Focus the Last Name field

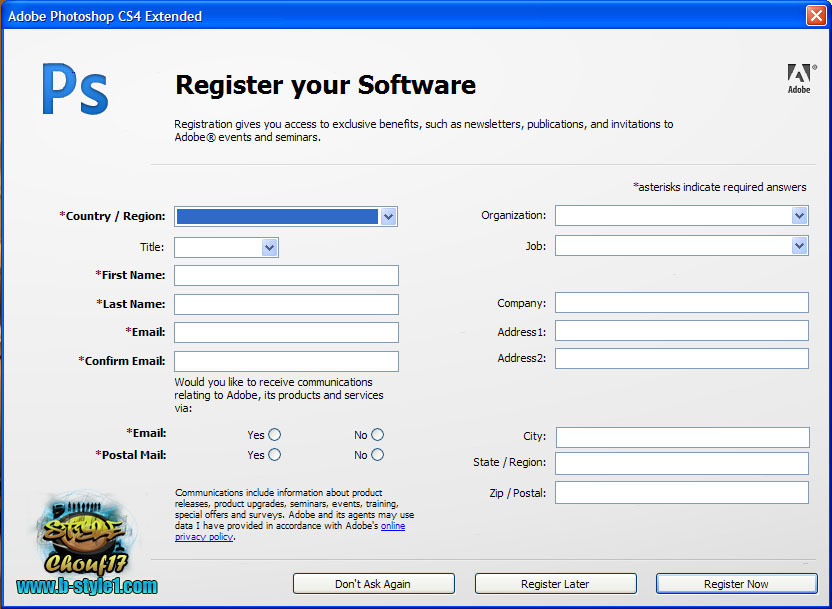click(287, 304)
